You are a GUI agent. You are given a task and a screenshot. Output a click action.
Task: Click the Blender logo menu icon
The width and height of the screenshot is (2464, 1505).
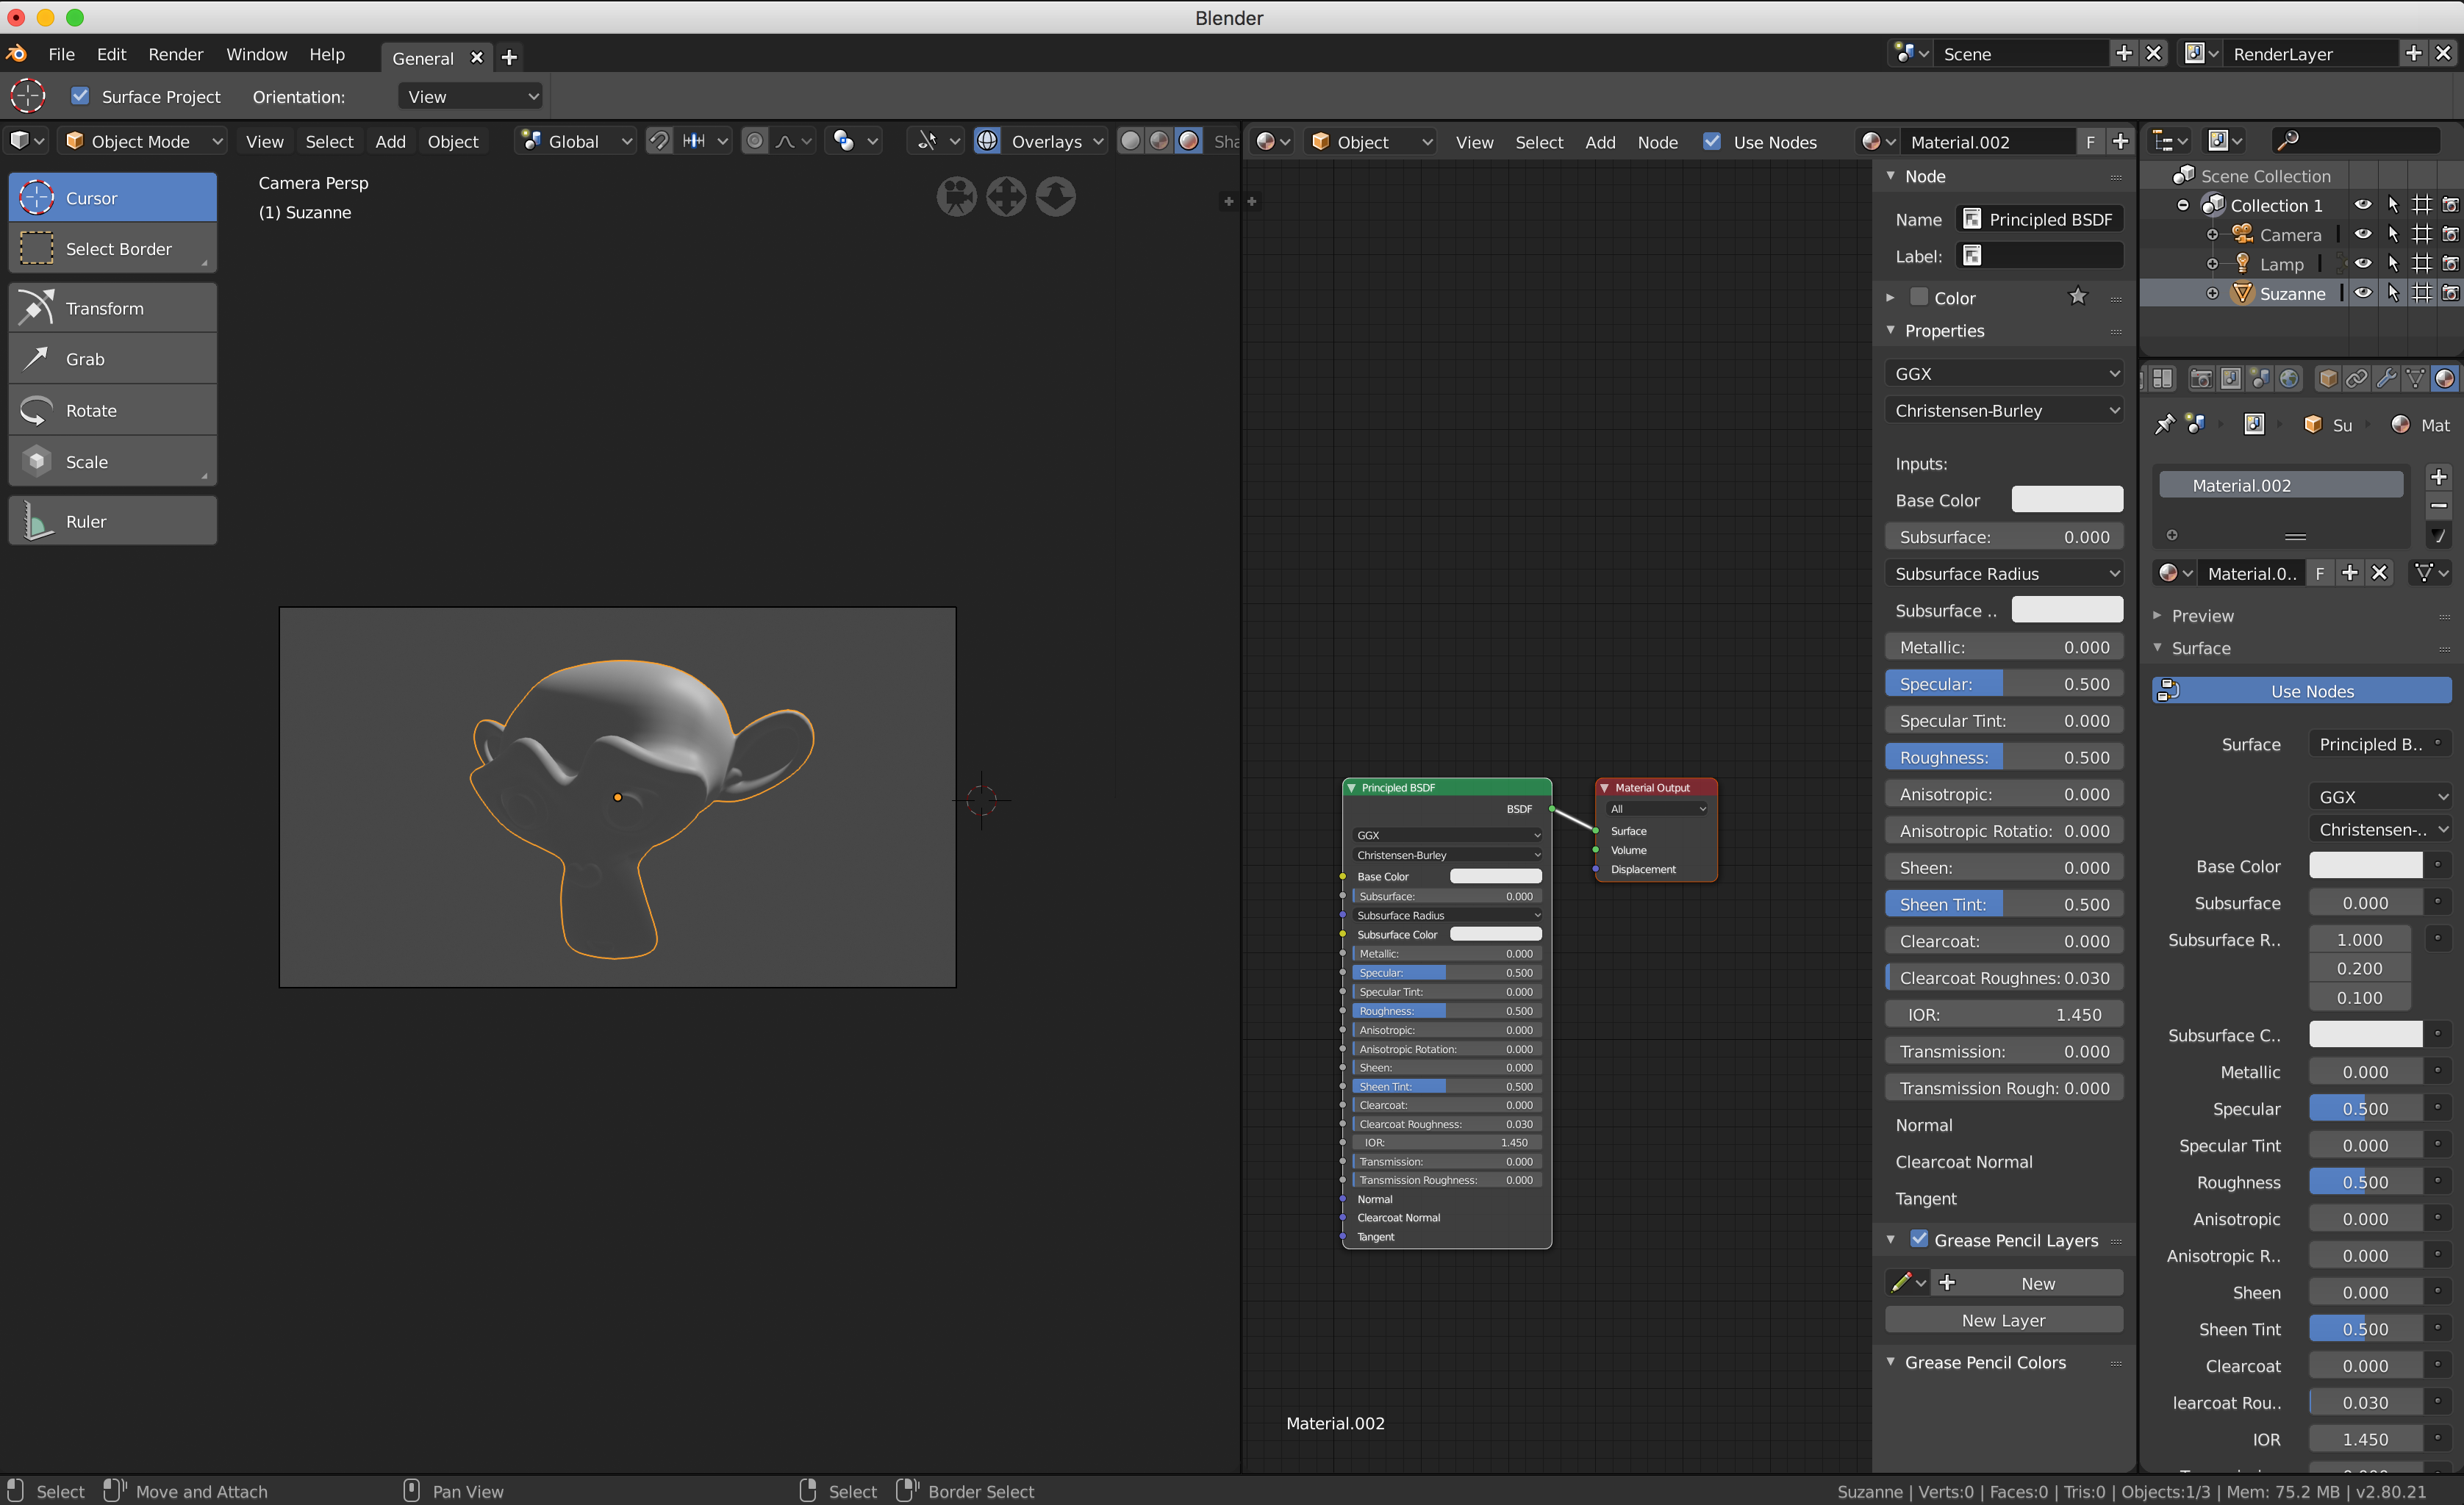click(17, 54)
